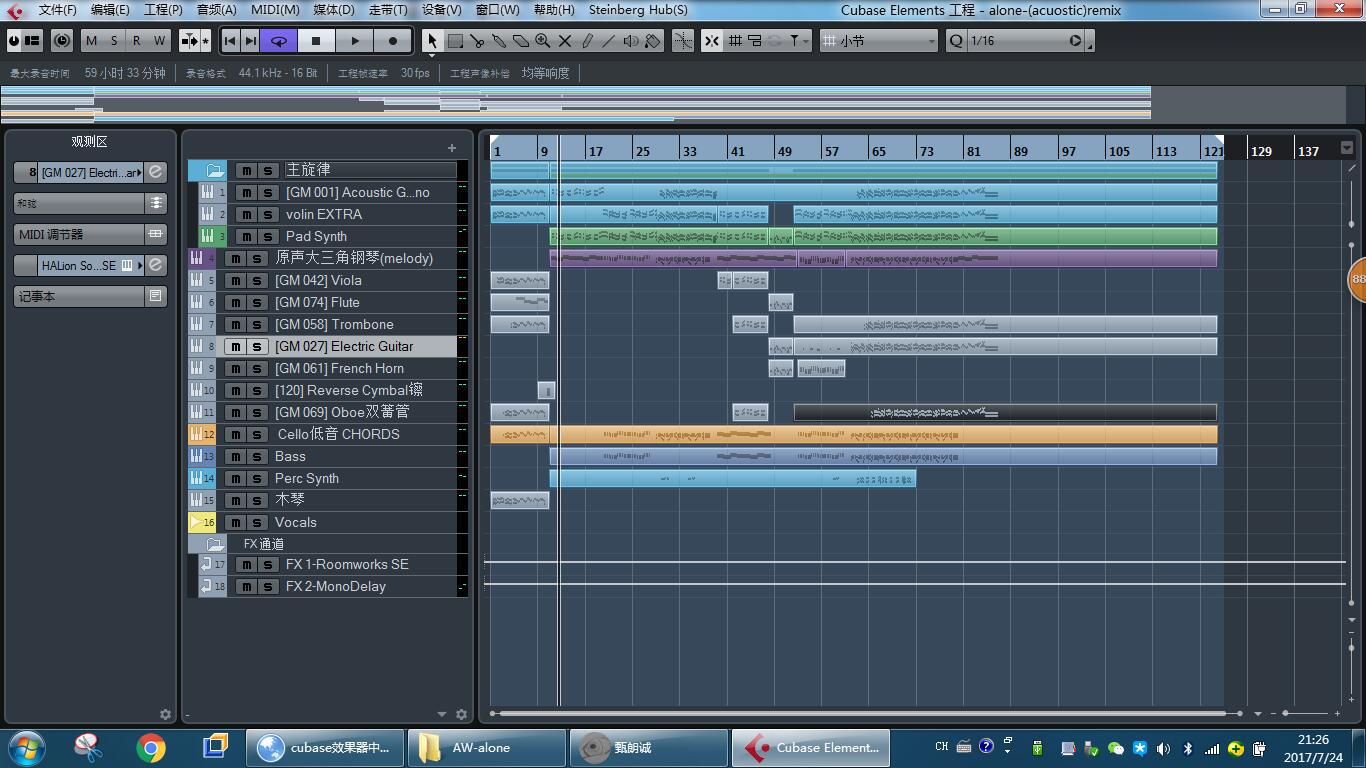1366x768 pixels.
Task: Select the Zoom magnifier tool
Action: [543, 41]
